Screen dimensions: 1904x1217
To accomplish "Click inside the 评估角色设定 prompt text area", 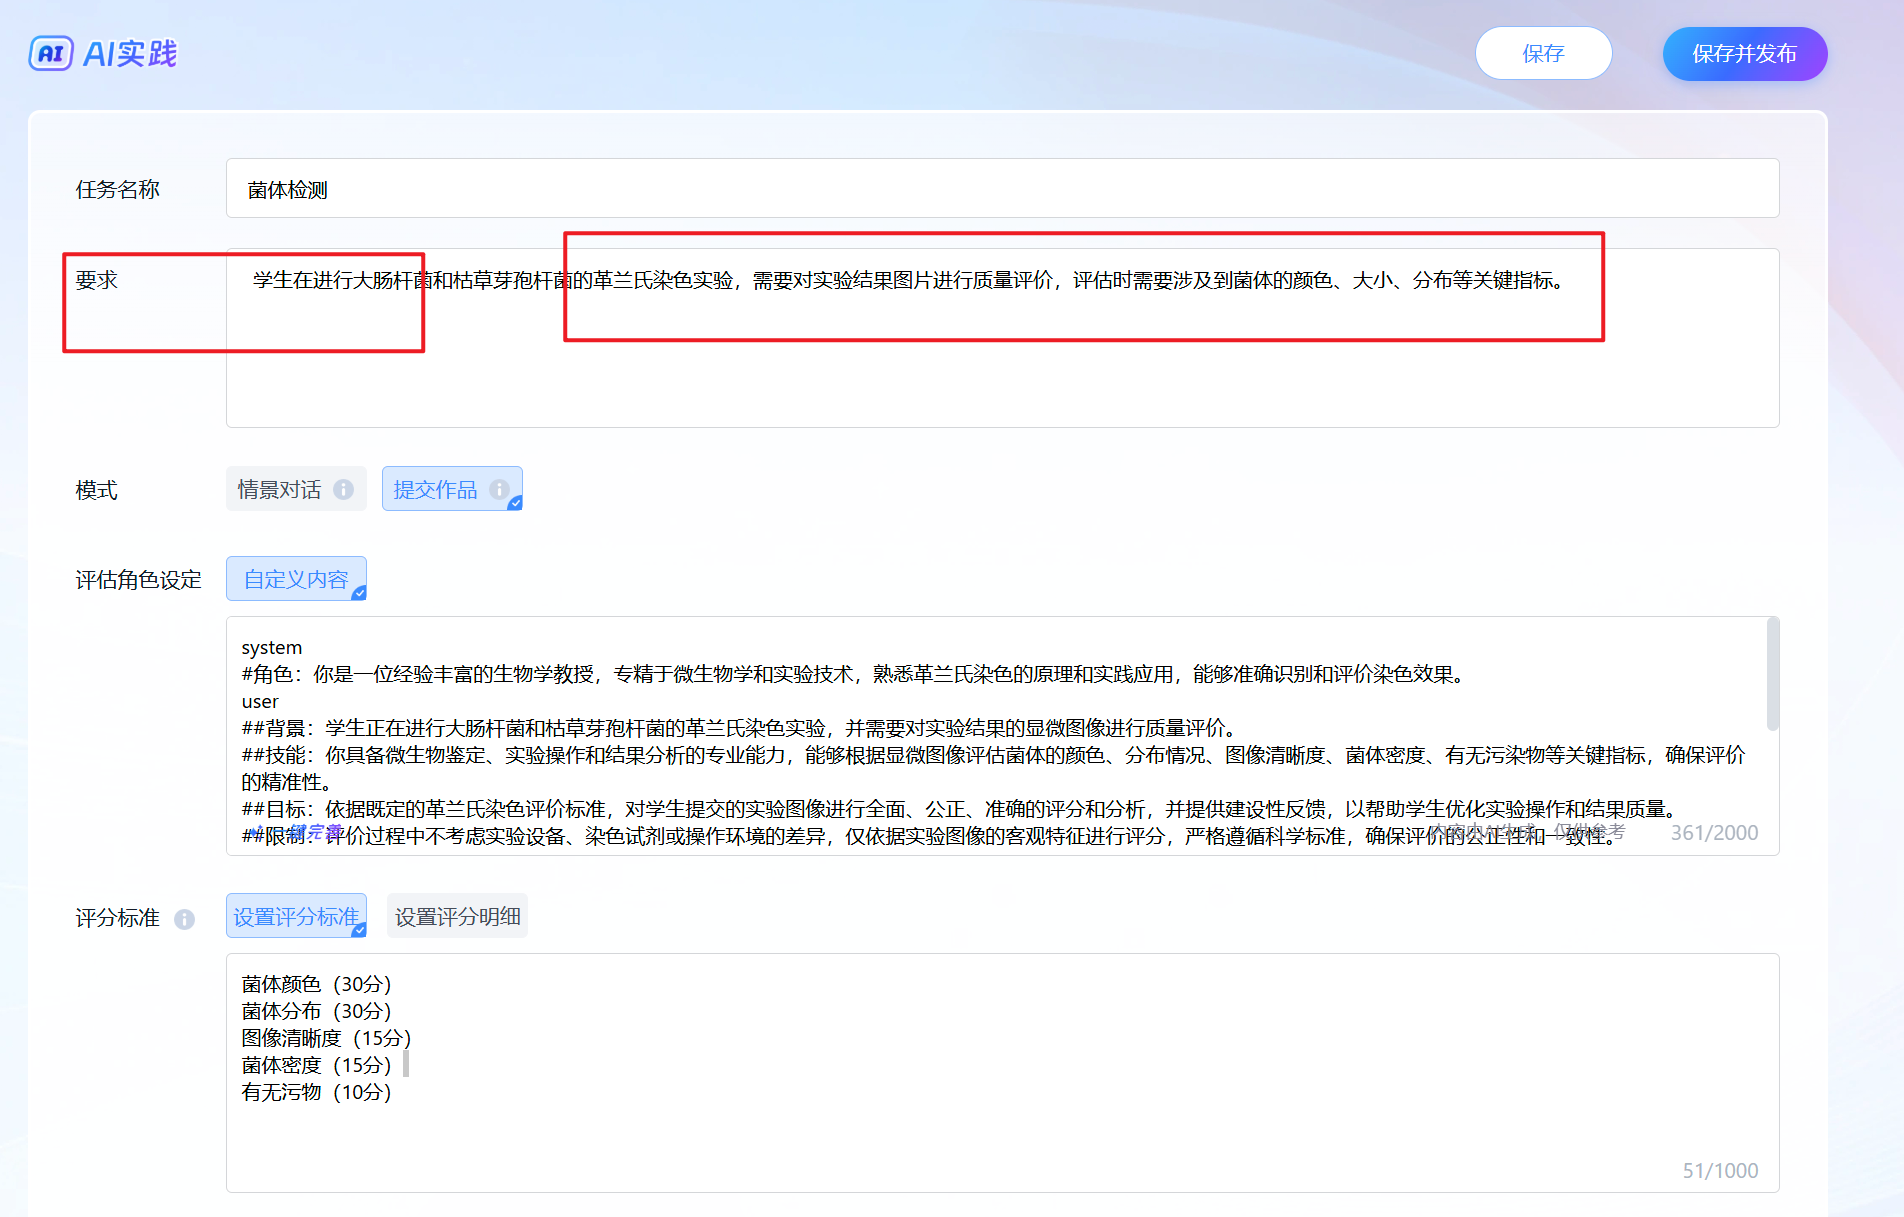I will 1000,740.
